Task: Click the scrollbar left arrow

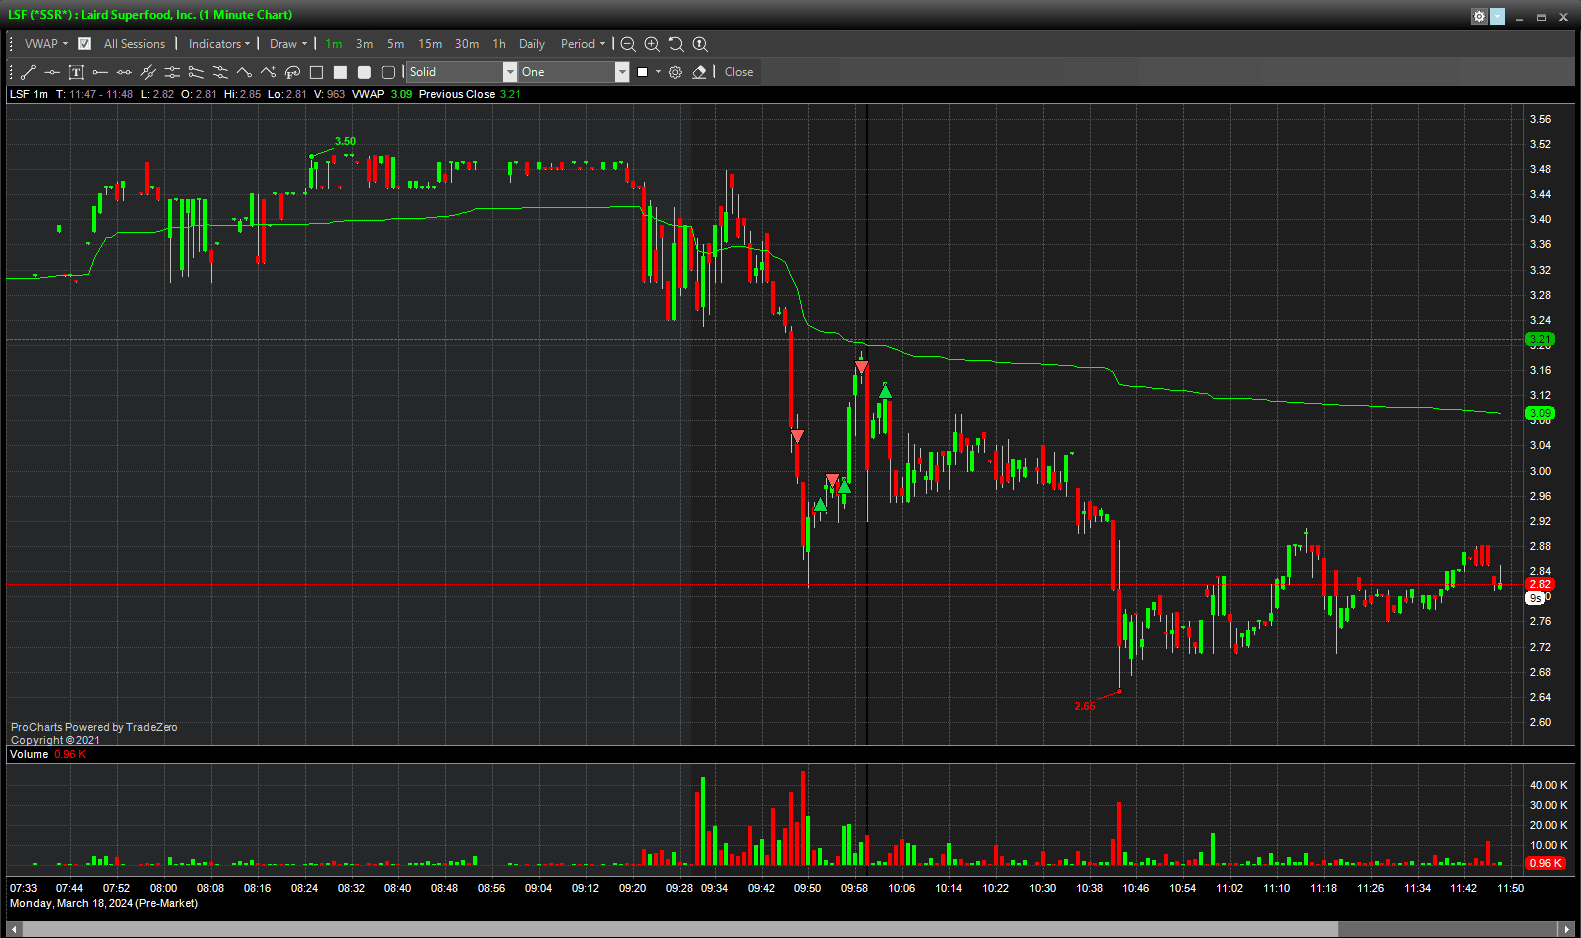Action: coord(14,929)
